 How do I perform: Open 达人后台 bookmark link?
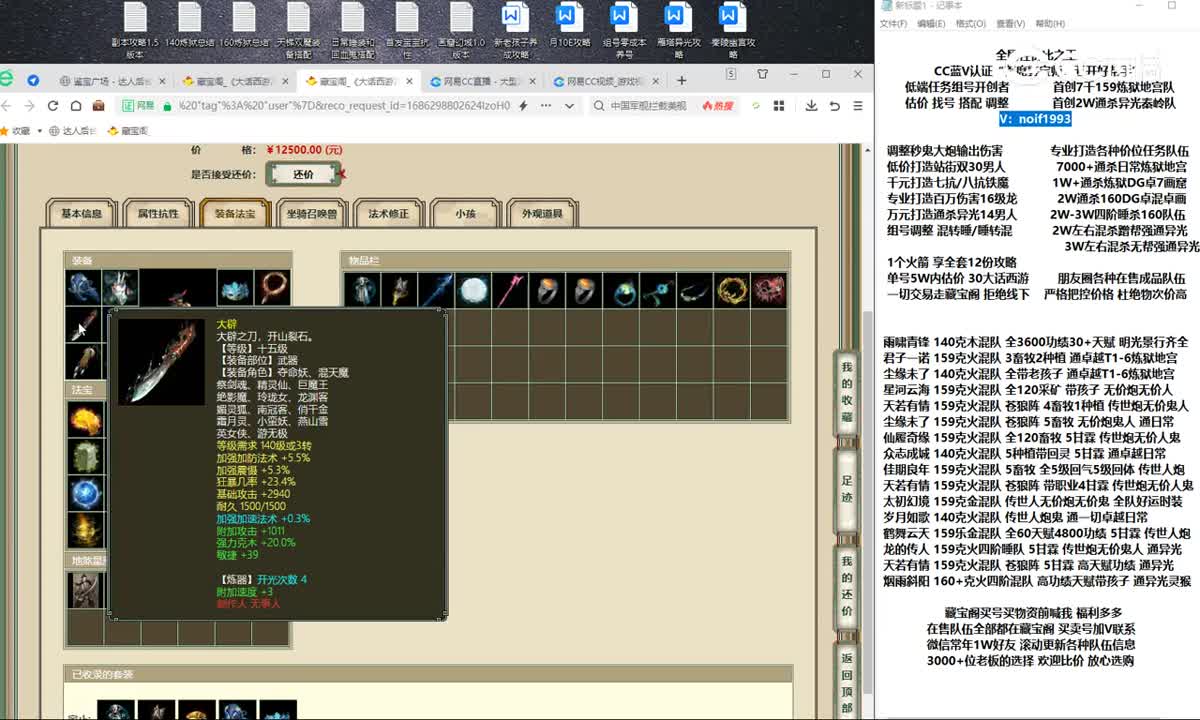point(75,130)
